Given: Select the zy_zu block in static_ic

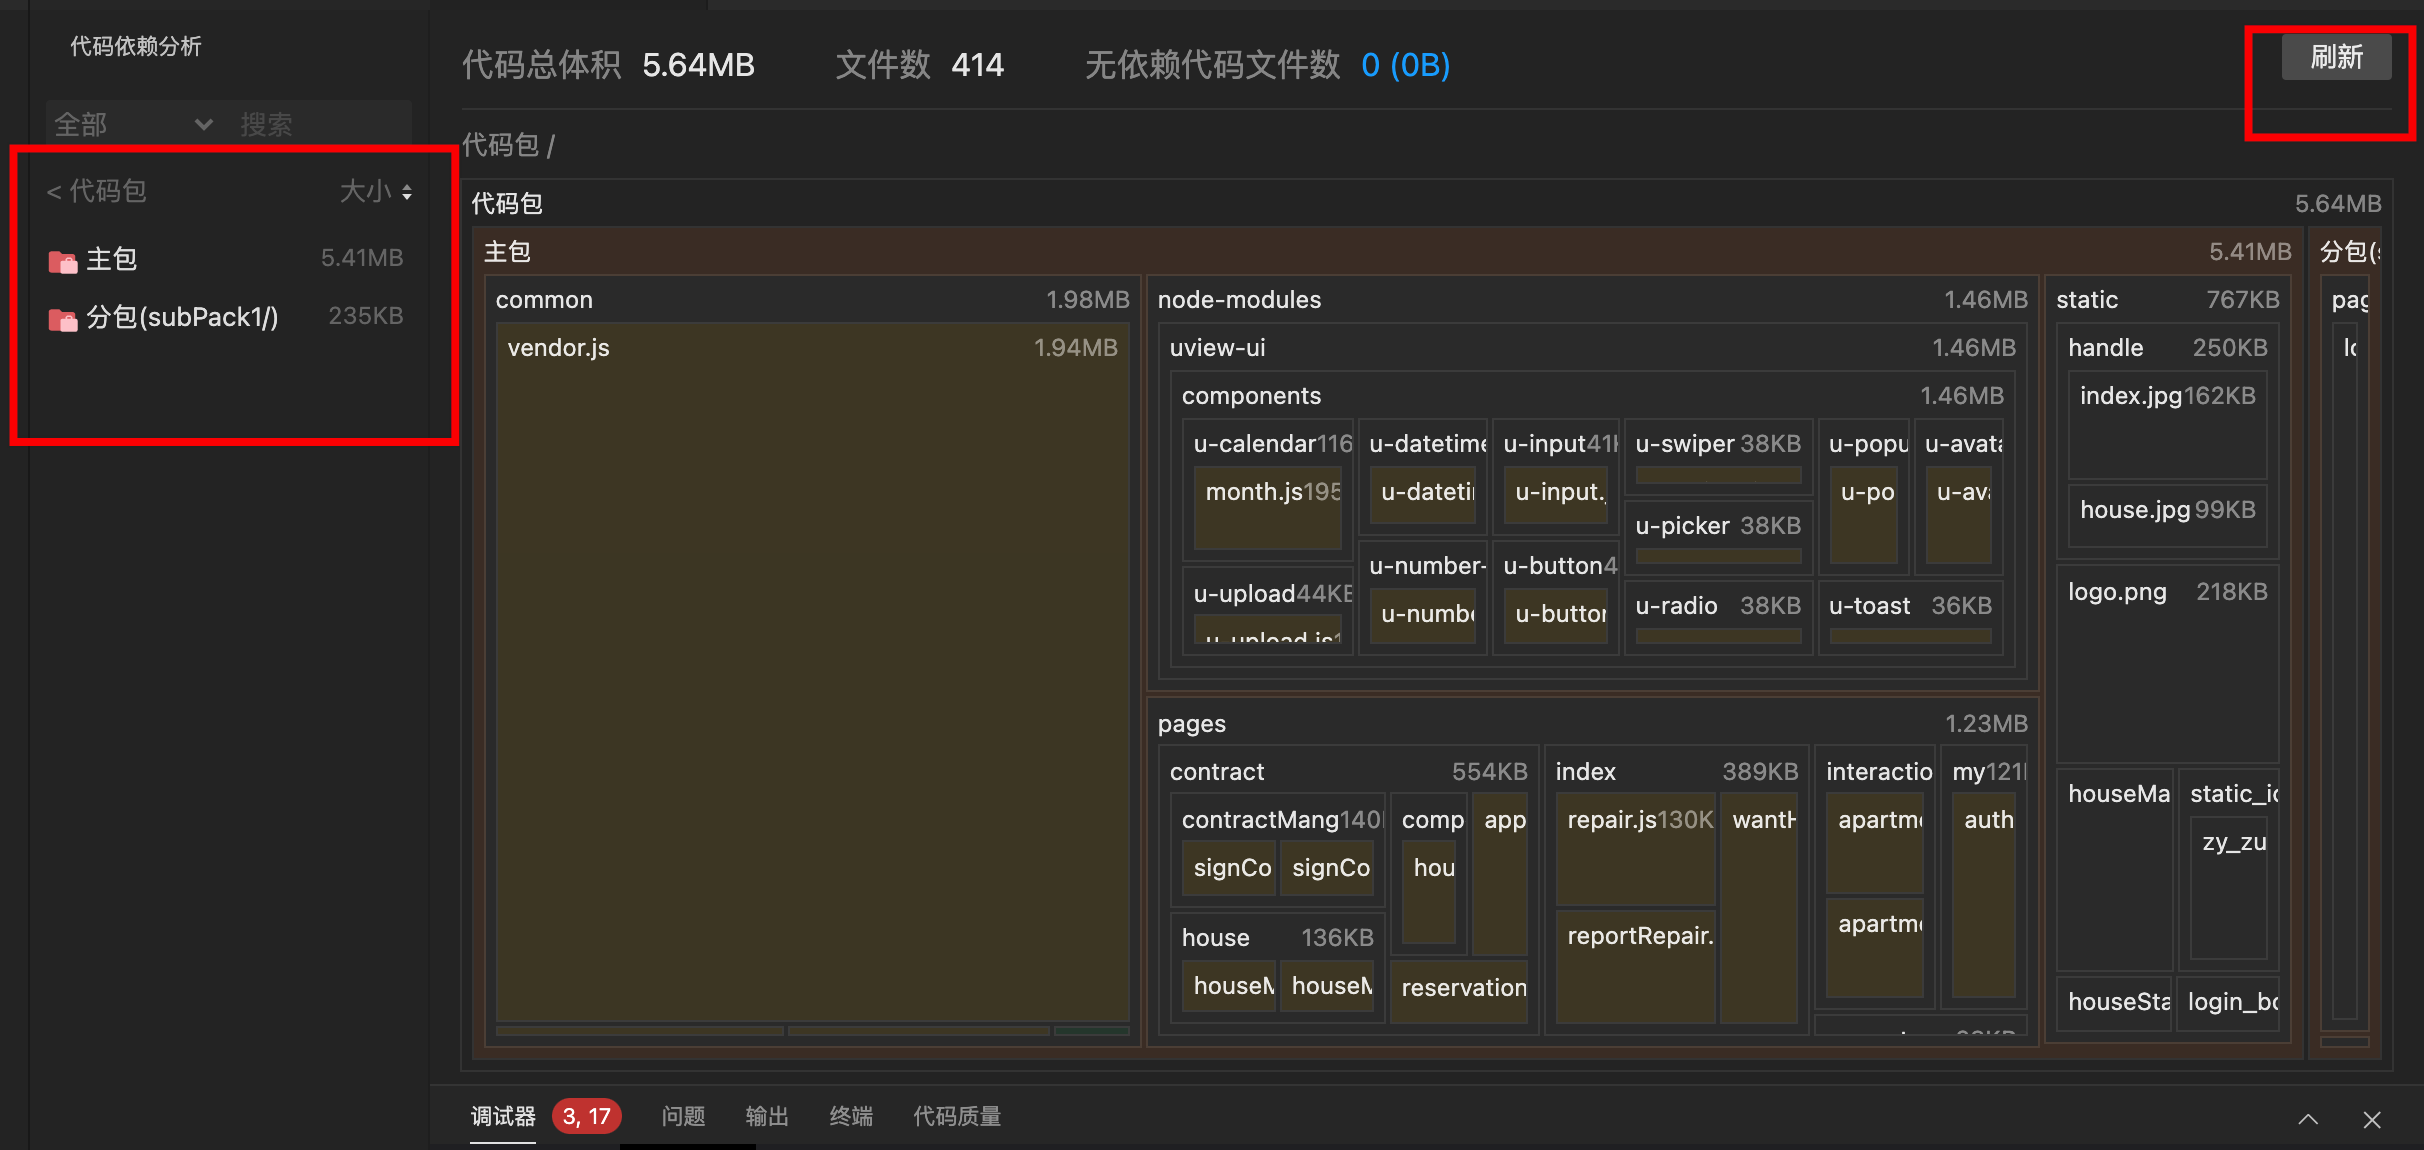Looking at the screenshot, I should 2230,889.
